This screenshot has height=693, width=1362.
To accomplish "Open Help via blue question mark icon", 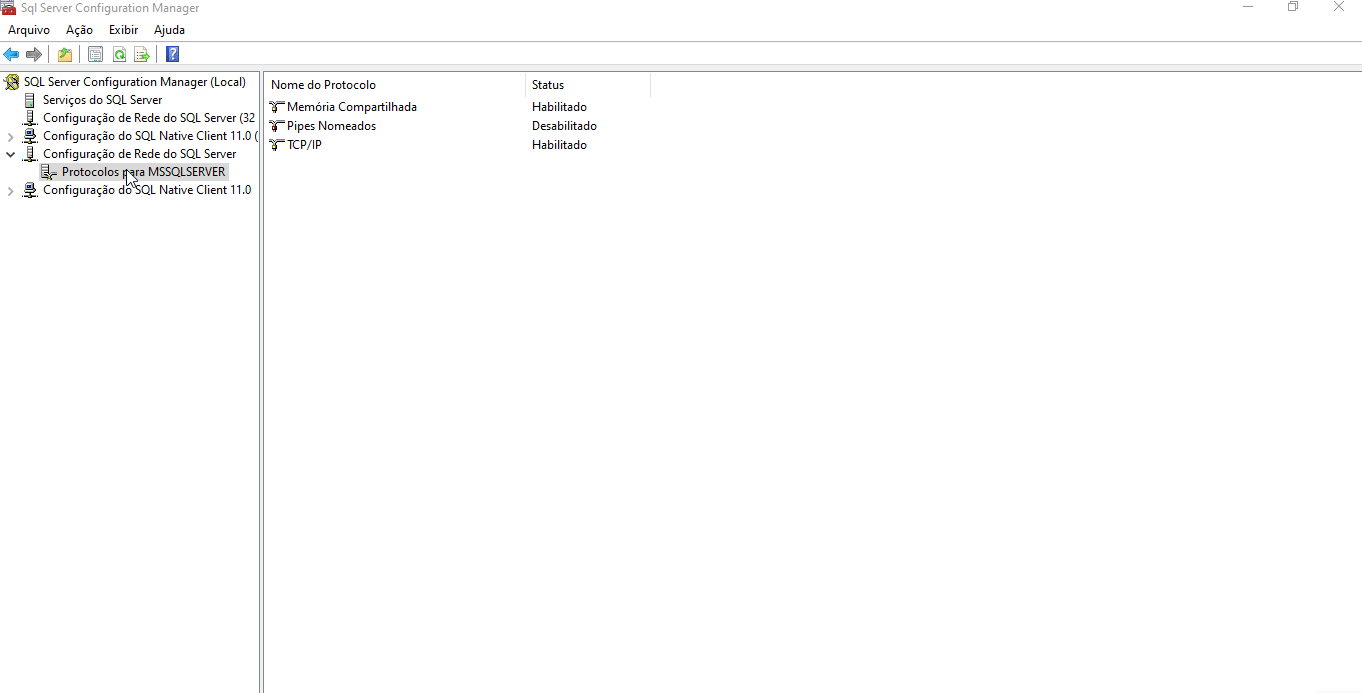I will (173, 54).
